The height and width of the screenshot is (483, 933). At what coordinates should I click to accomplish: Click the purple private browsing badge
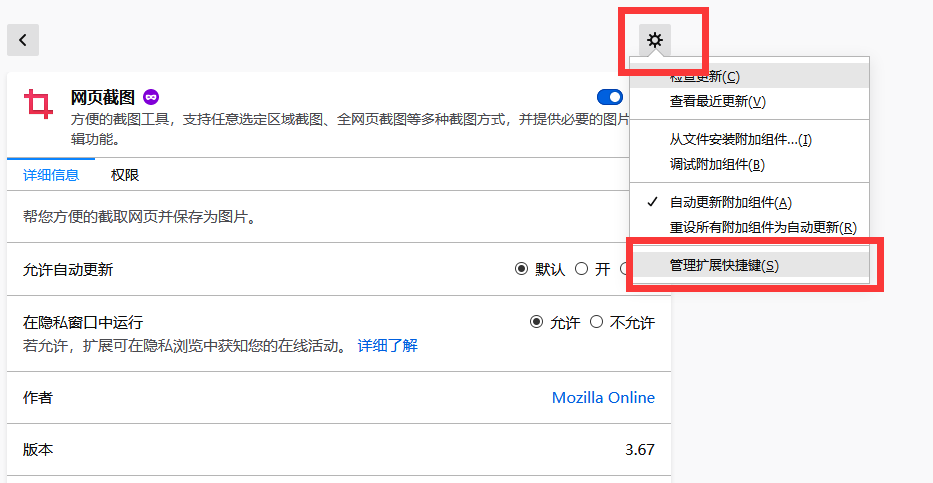pos(151,96)
